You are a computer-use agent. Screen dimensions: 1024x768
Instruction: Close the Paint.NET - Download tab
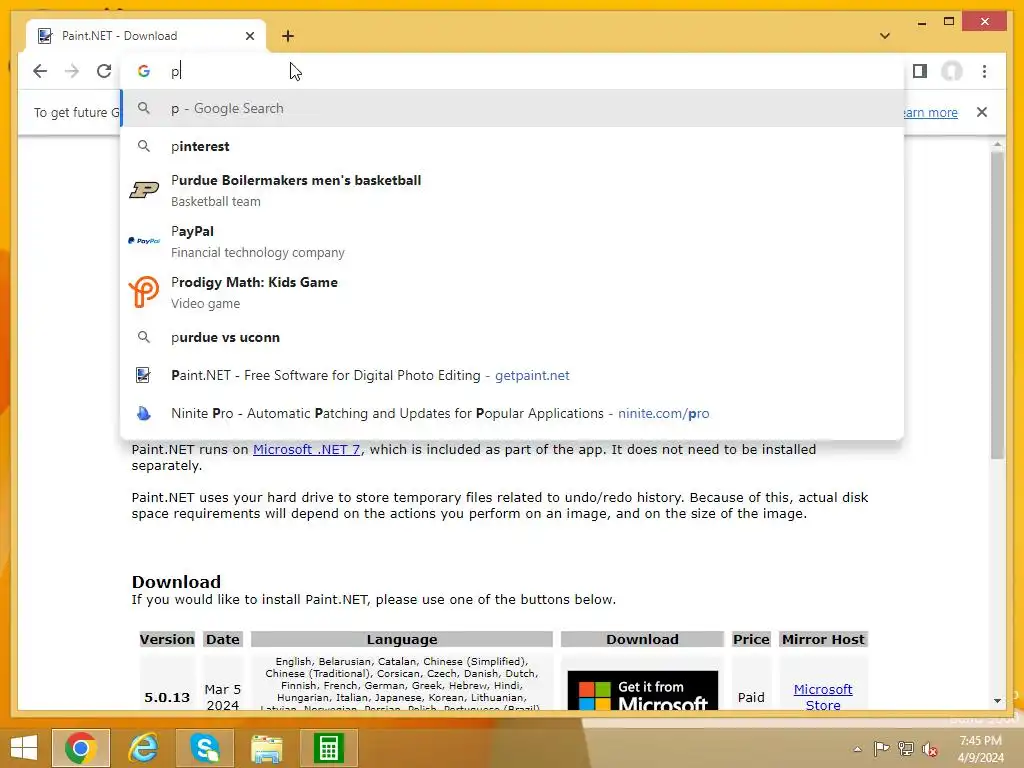249,36
